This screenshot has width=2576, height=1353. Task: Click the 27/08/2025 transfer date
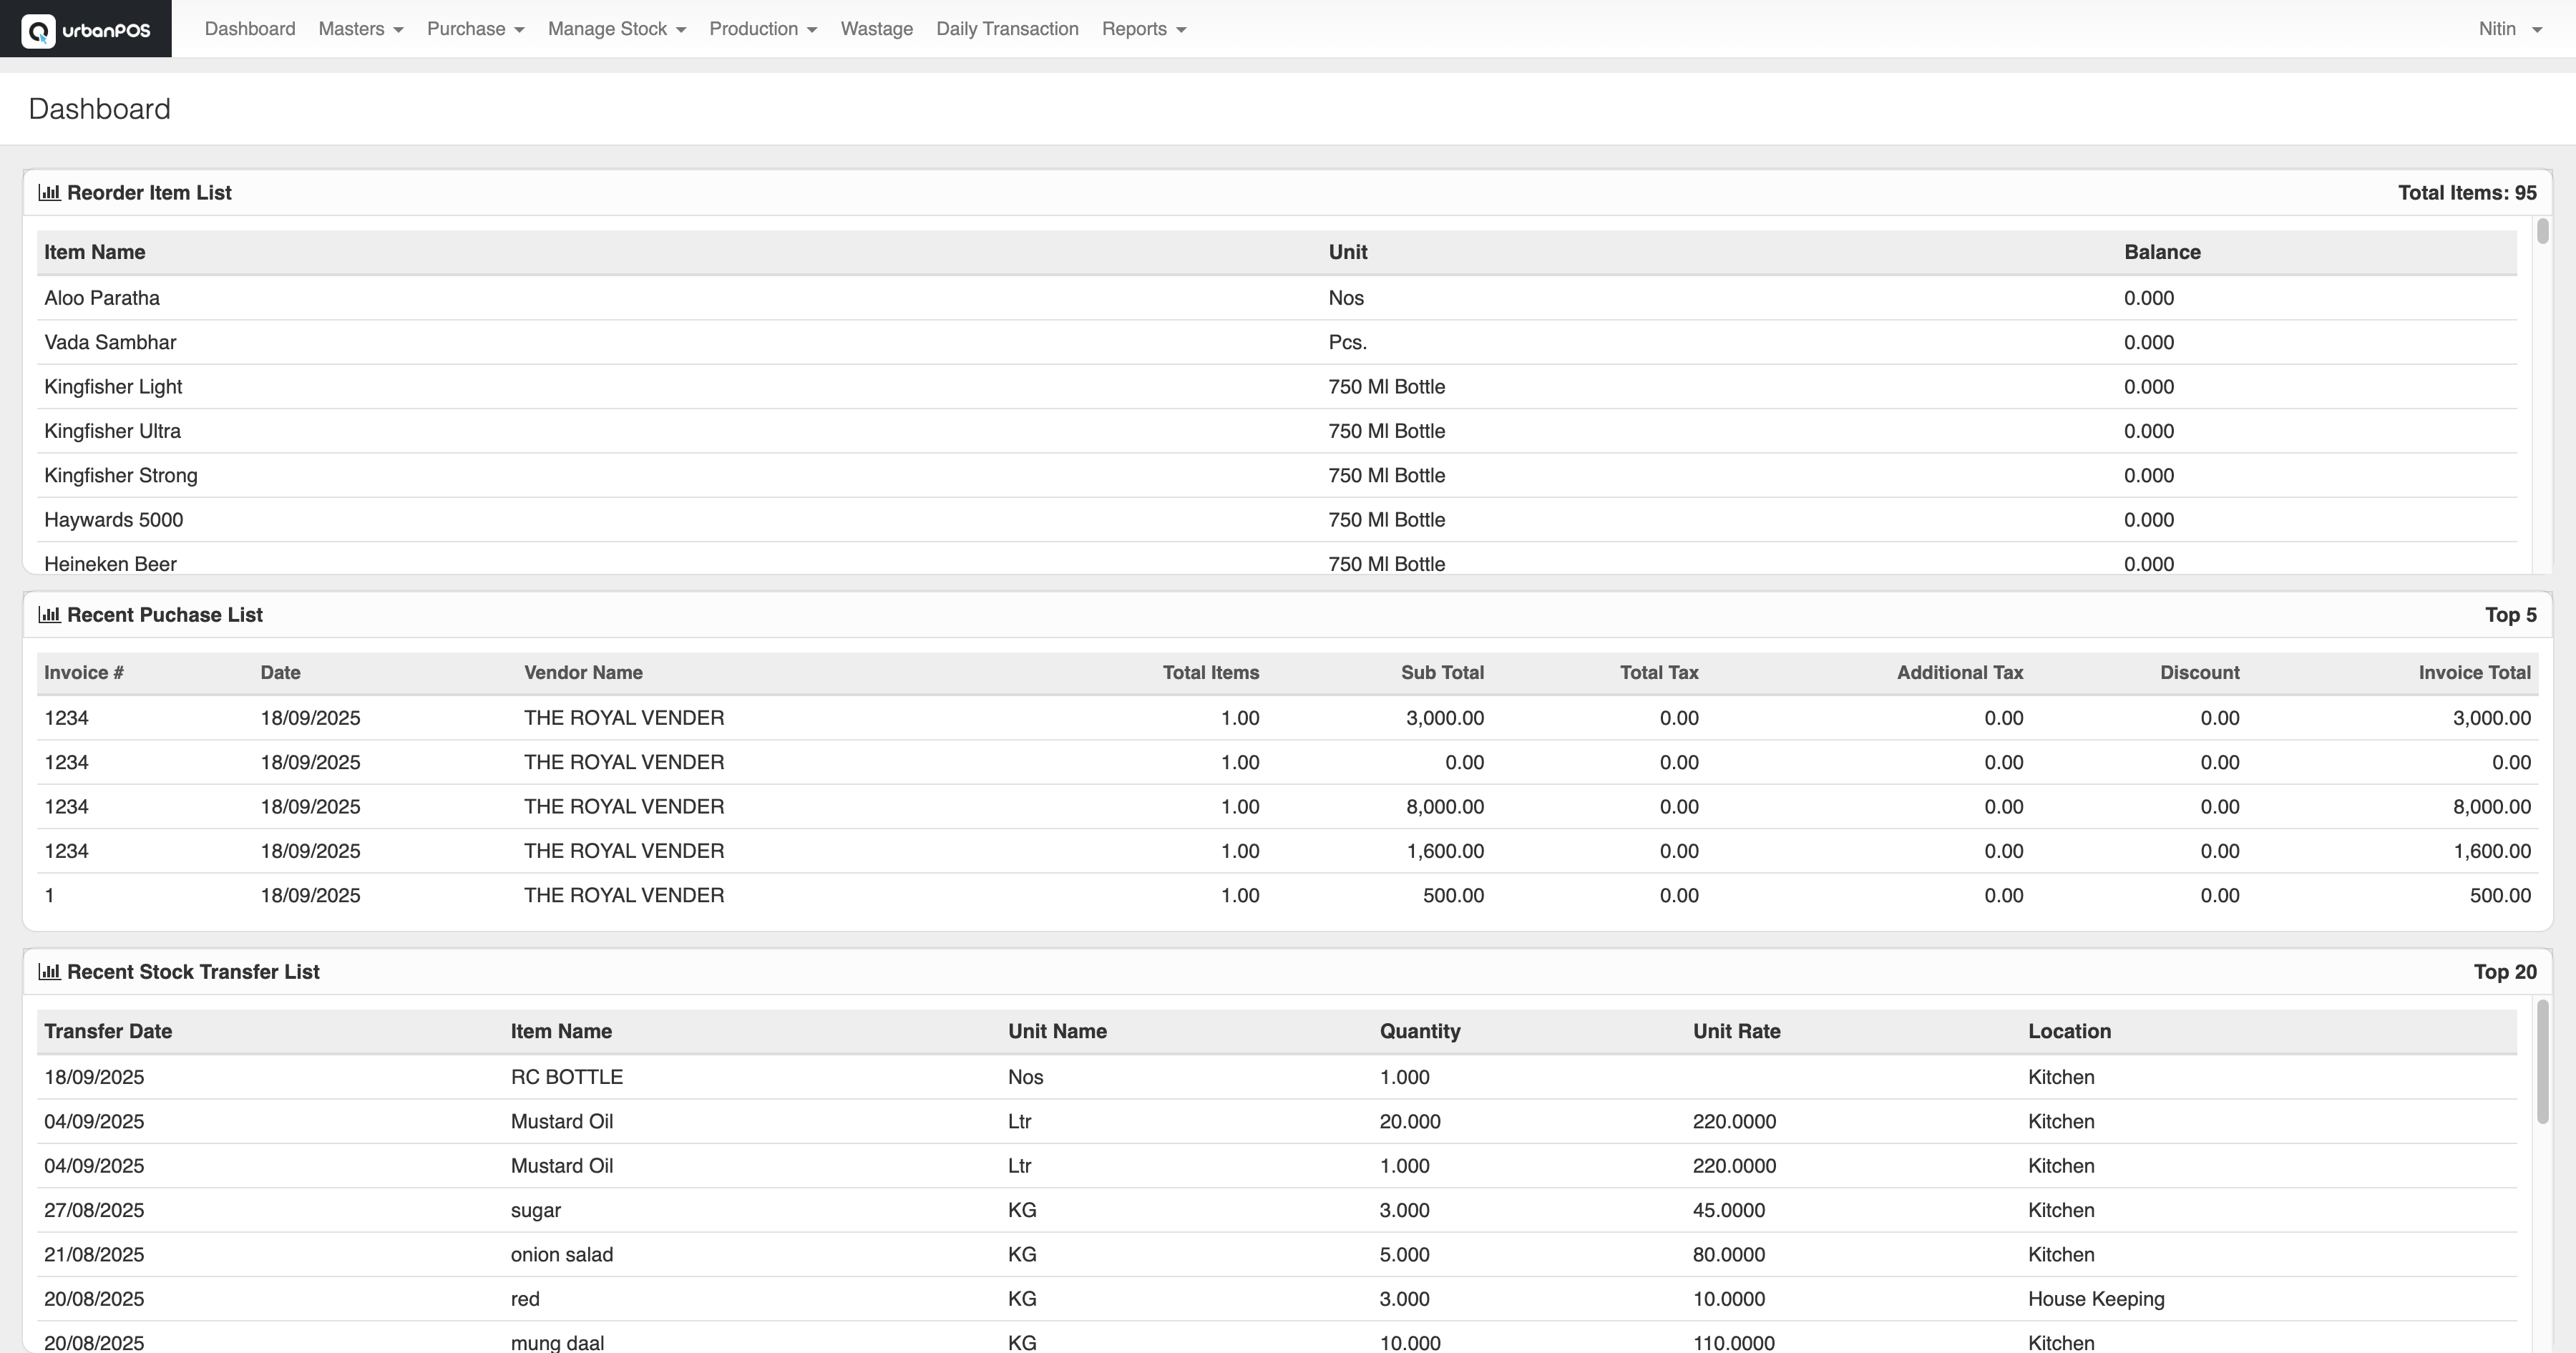click(x=94, y=1210)
